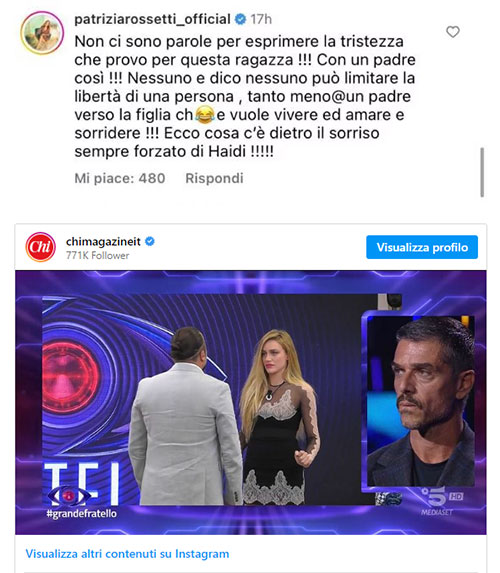
Task: Open the chimagazineit username link
Action: tap(103, 242)
